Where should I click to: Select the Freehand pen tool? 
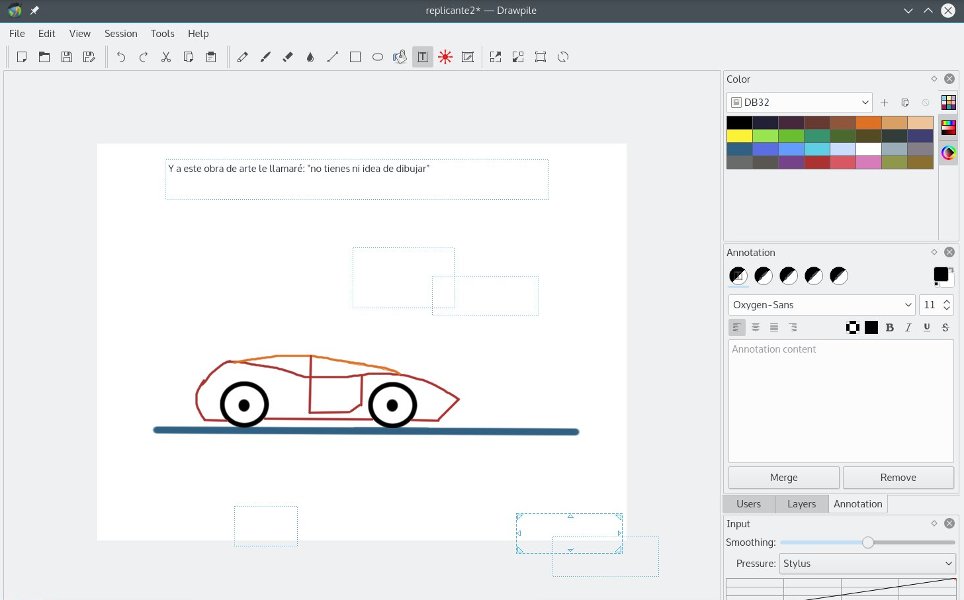pos(242,57)
